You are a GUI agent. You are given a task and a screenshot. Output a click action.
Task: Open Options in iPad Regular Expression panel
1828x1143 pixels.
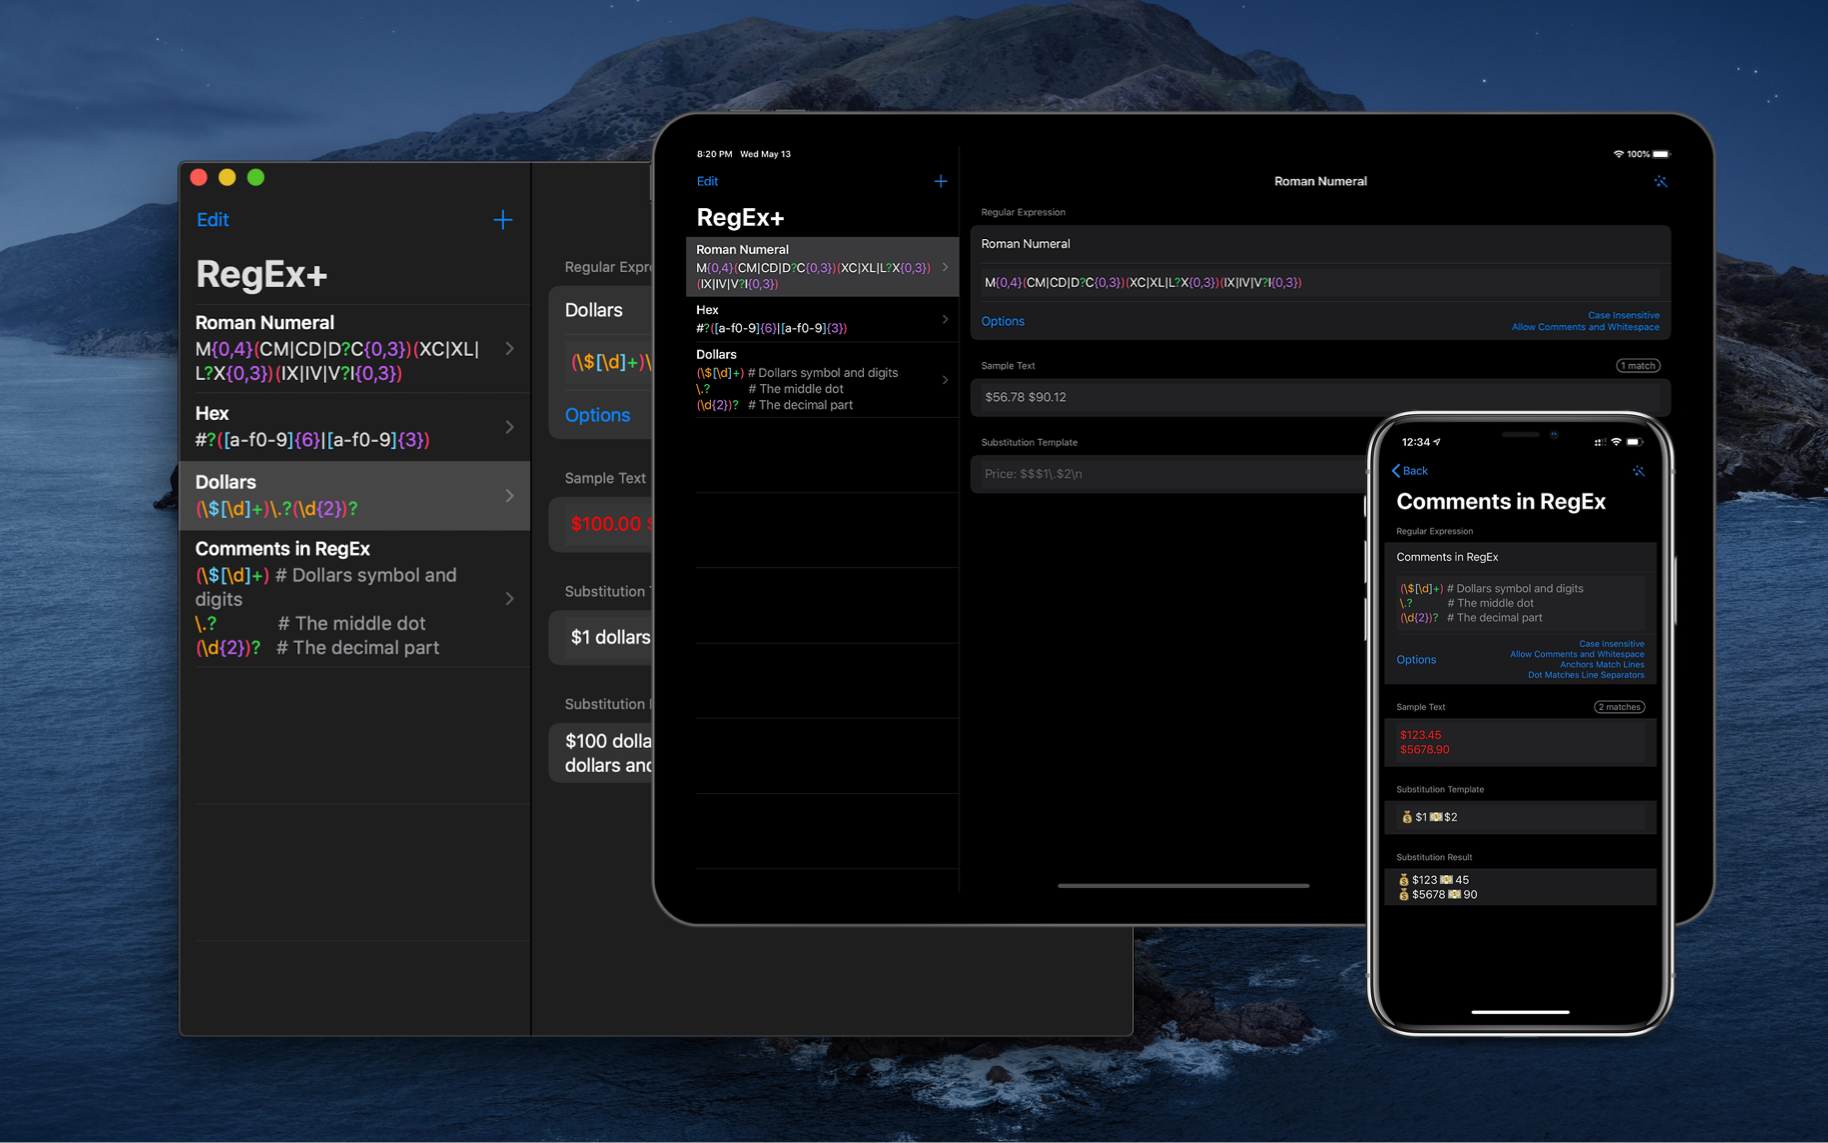(1002, 321)
